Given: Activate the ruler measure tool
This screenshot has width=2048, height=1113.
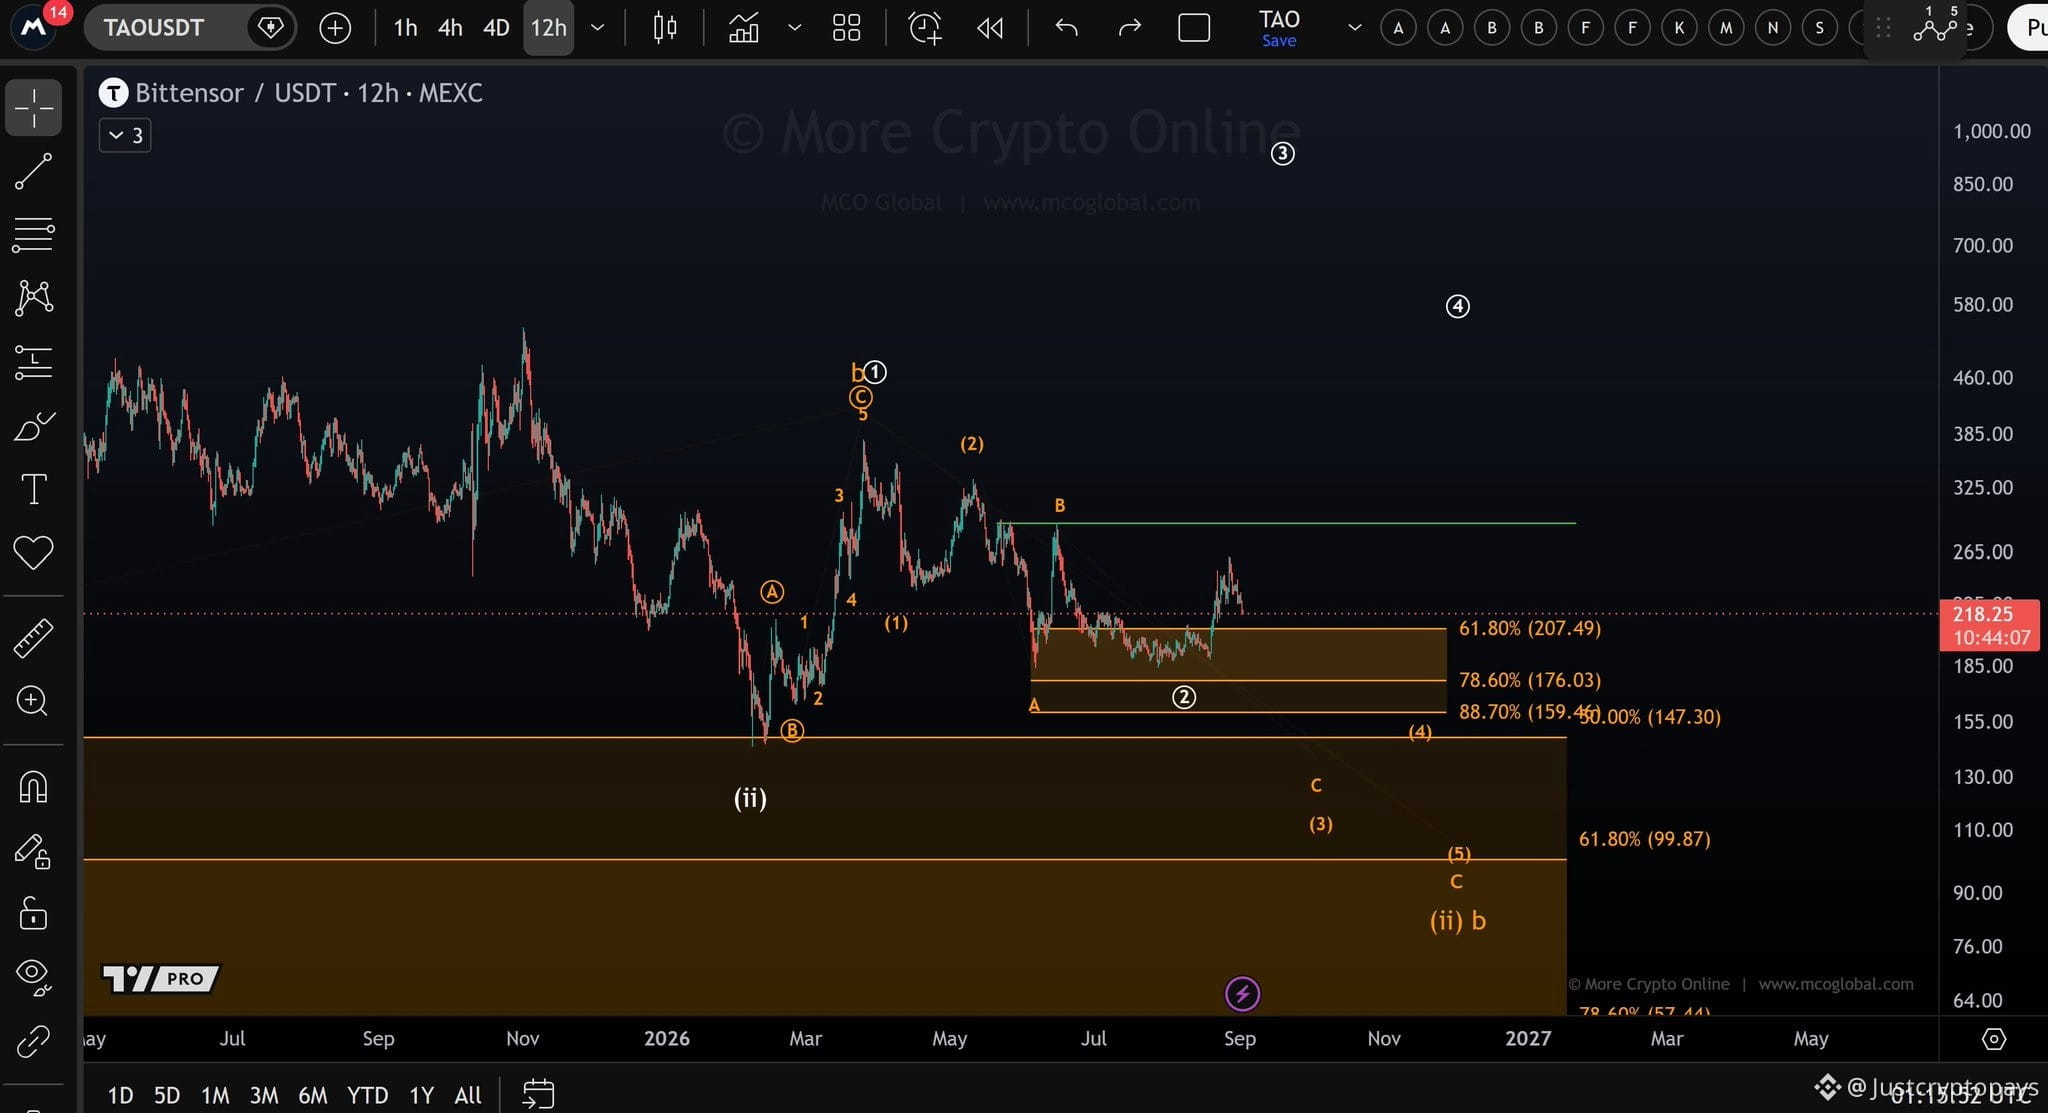Looking at the screenshot, I should pos(33,638).
